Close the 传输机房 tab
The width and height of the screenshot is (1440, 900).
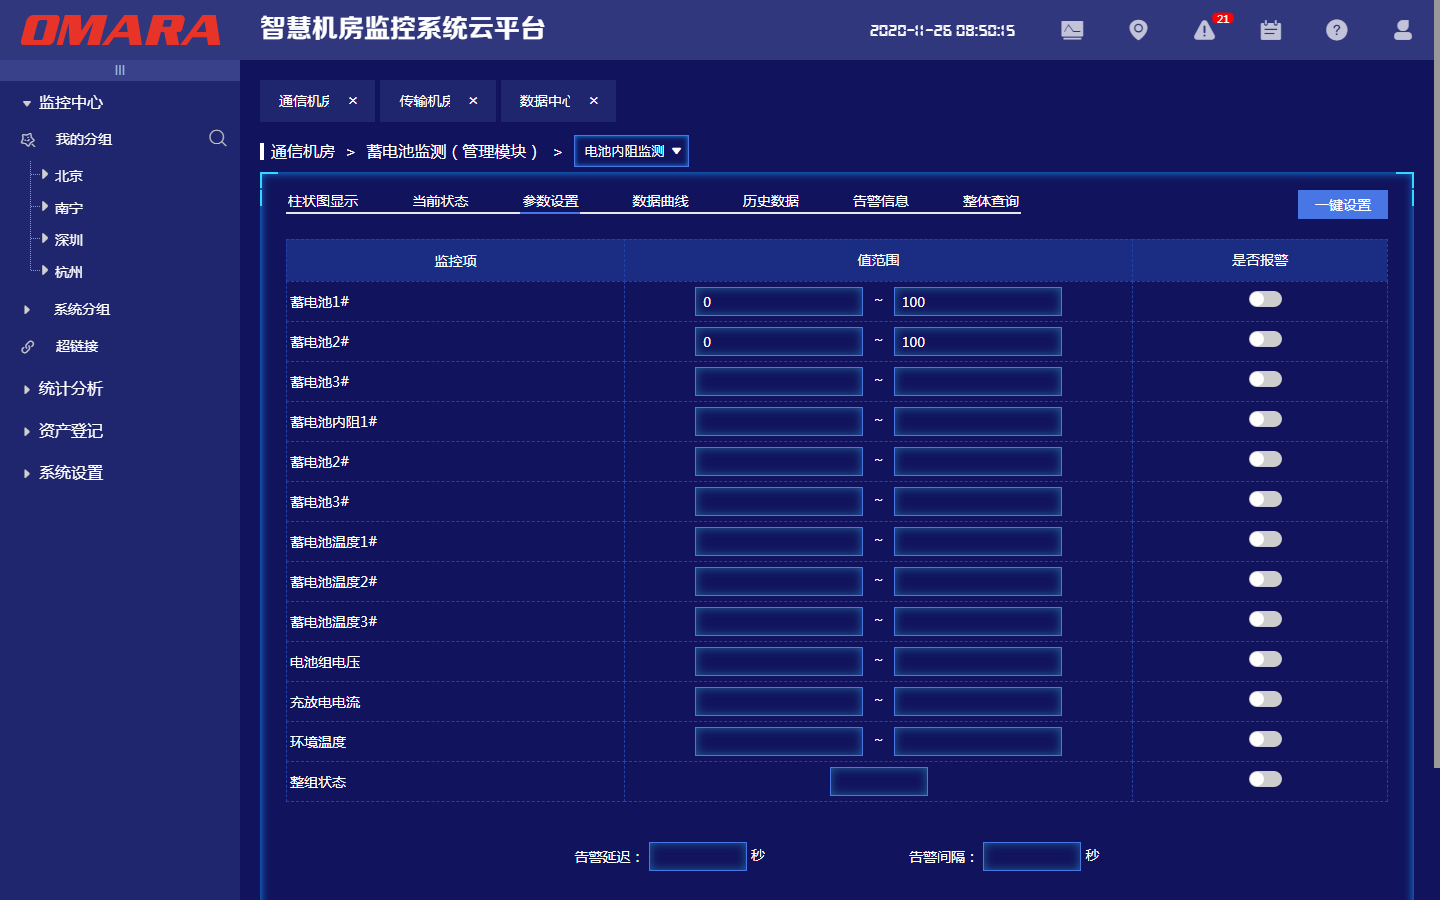[473, 100]
